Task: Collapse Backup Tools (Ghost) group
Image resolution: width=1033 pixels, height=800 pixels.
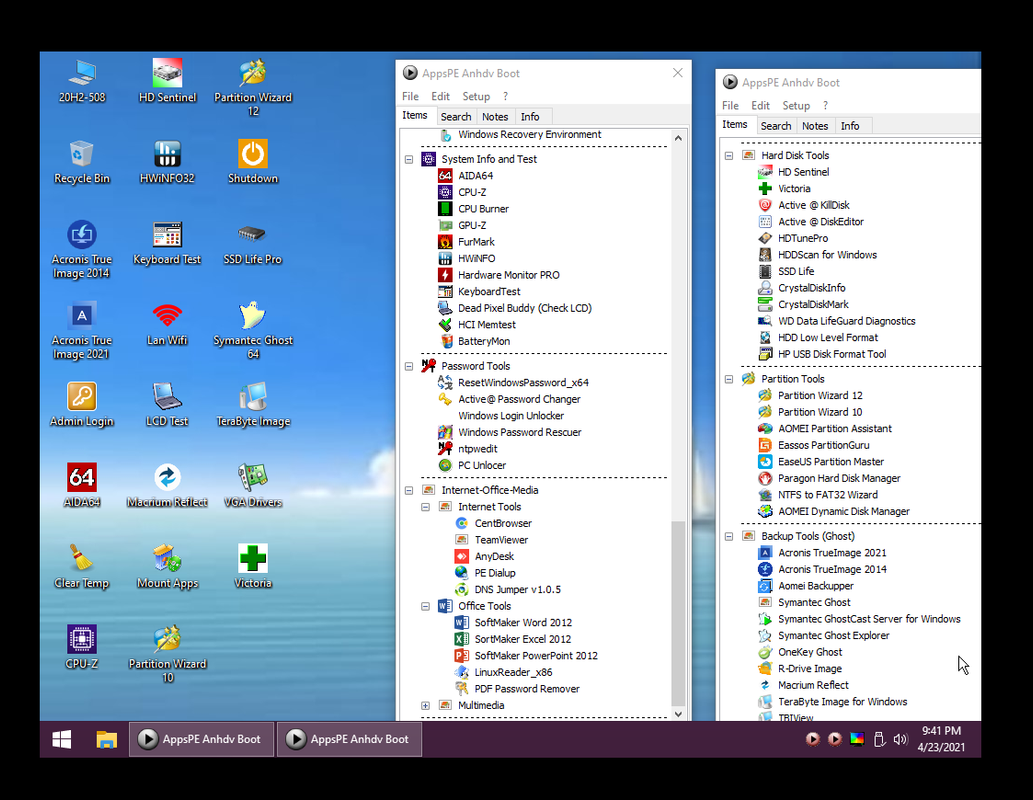Action: click(x=729, y=536)
